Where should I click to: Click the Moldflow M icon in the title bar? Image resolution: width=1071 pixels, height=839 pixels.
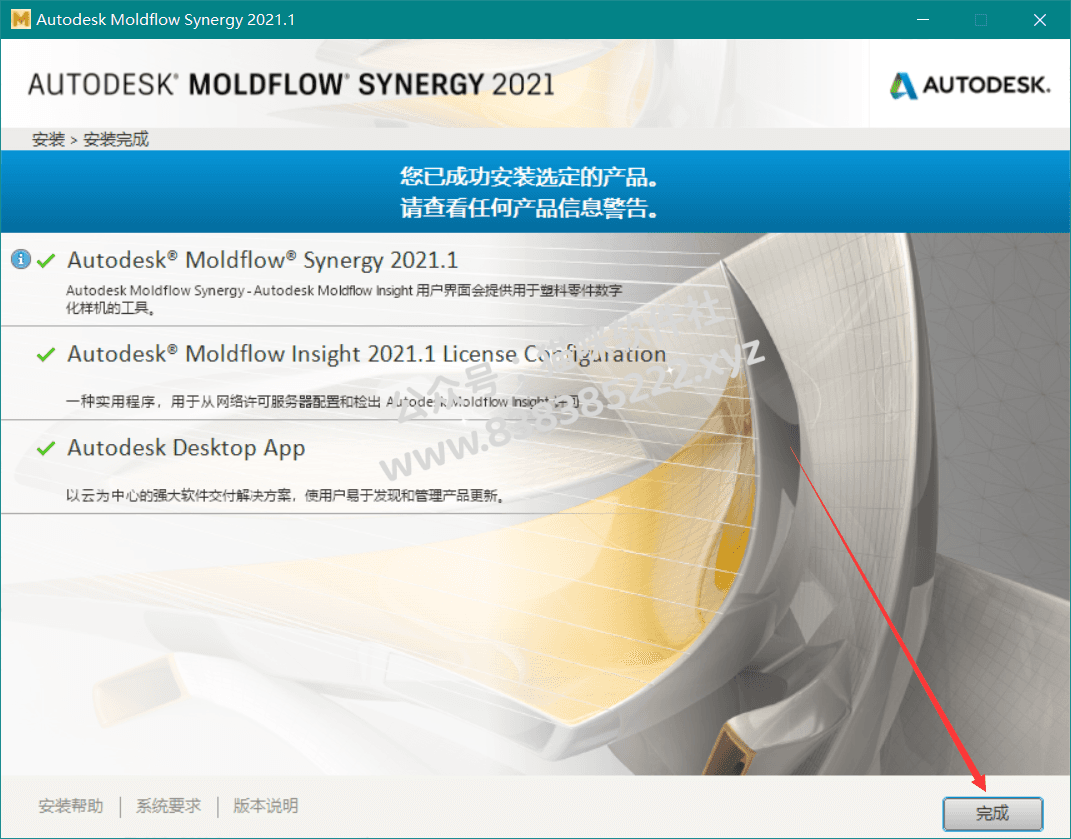21,19
